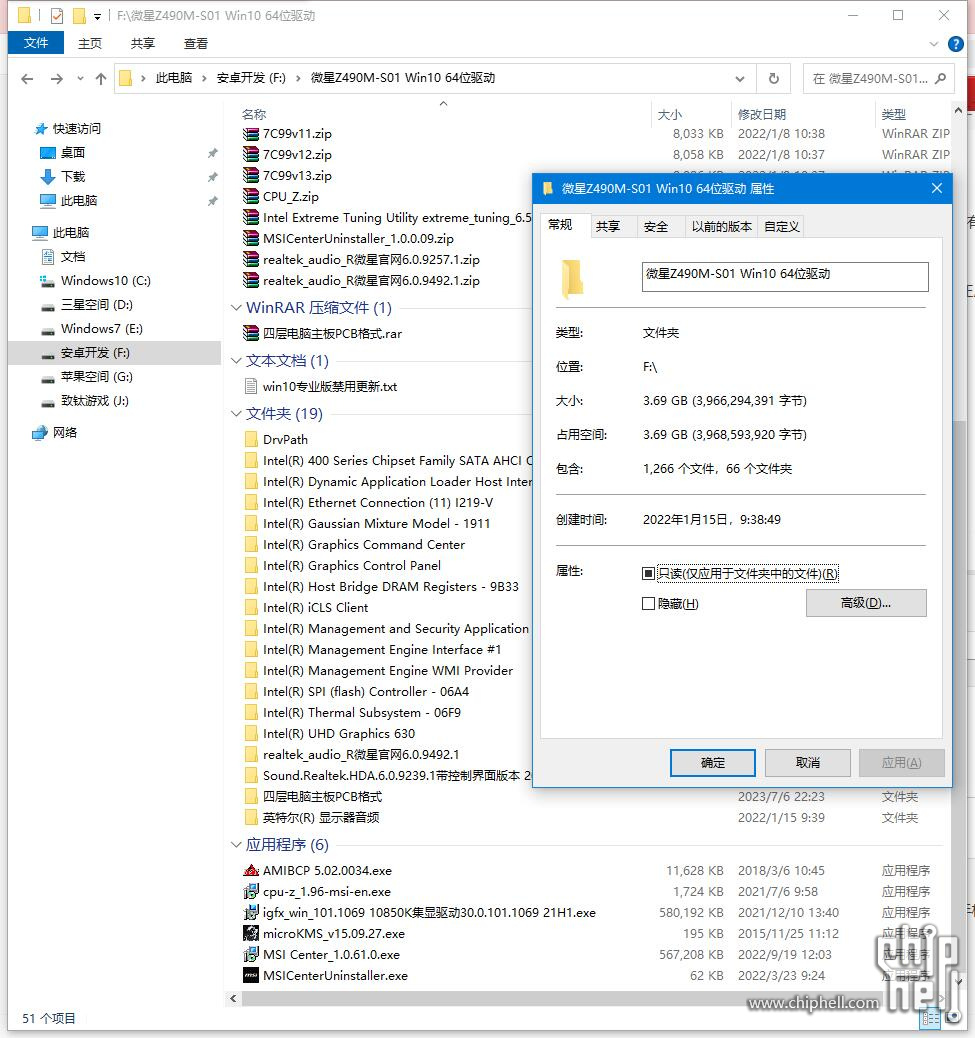Select 下载 downloads arrow icon
Image resolution: width=975 pixels, height=1038 pixels.
48,177
